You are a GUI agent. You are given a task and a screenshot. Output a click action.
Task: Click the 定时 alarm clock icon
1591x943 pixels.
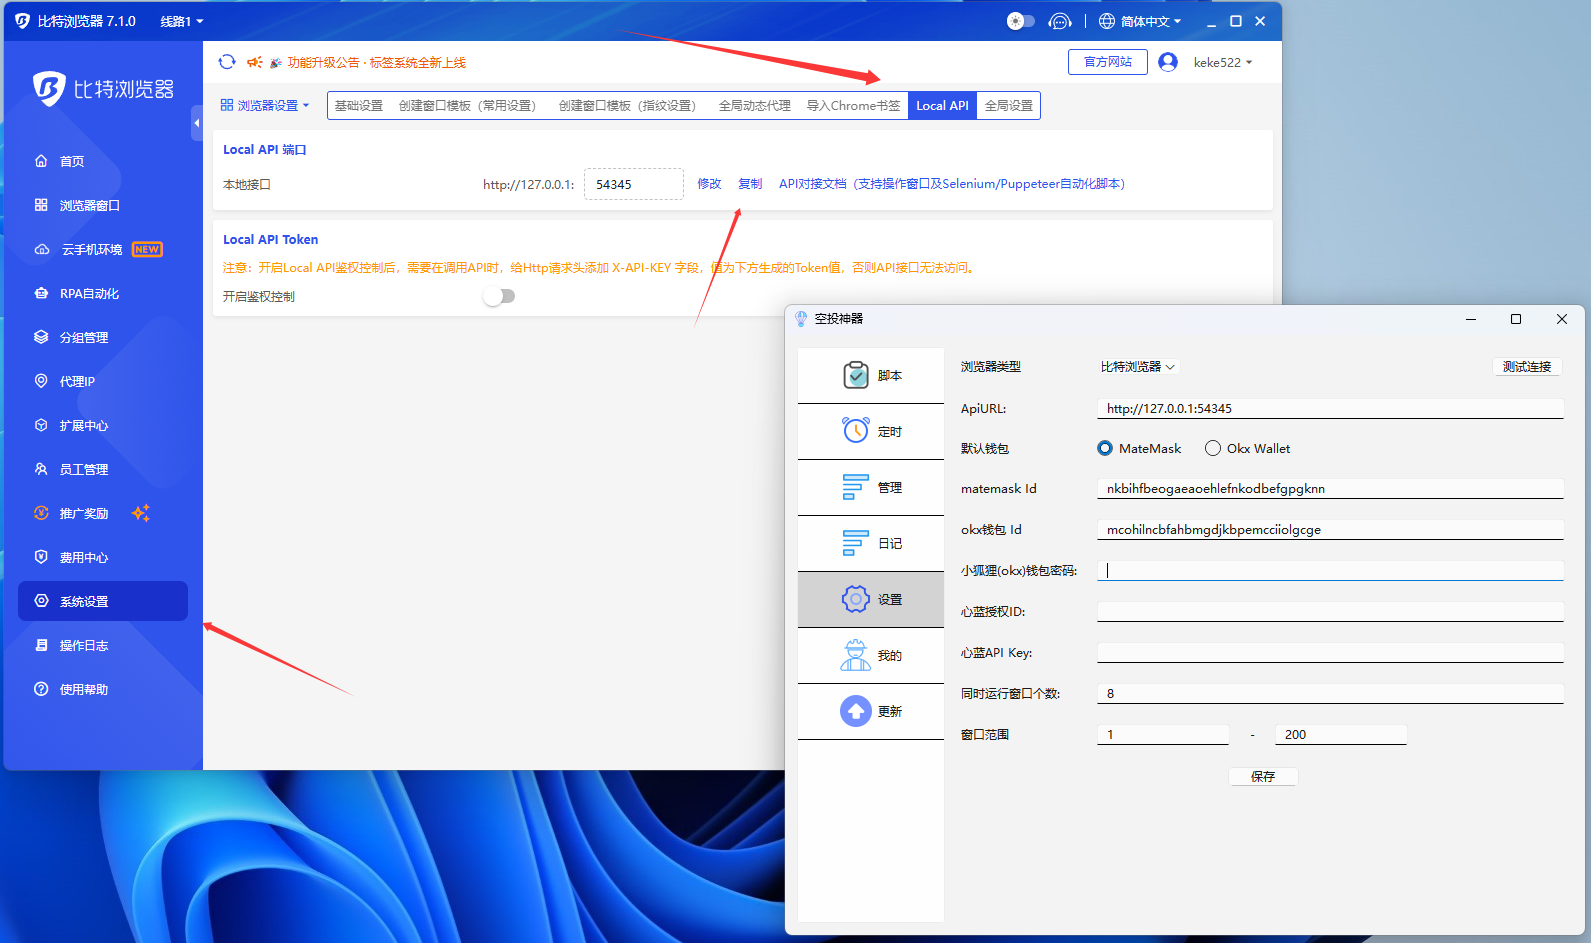click(855, 431)
